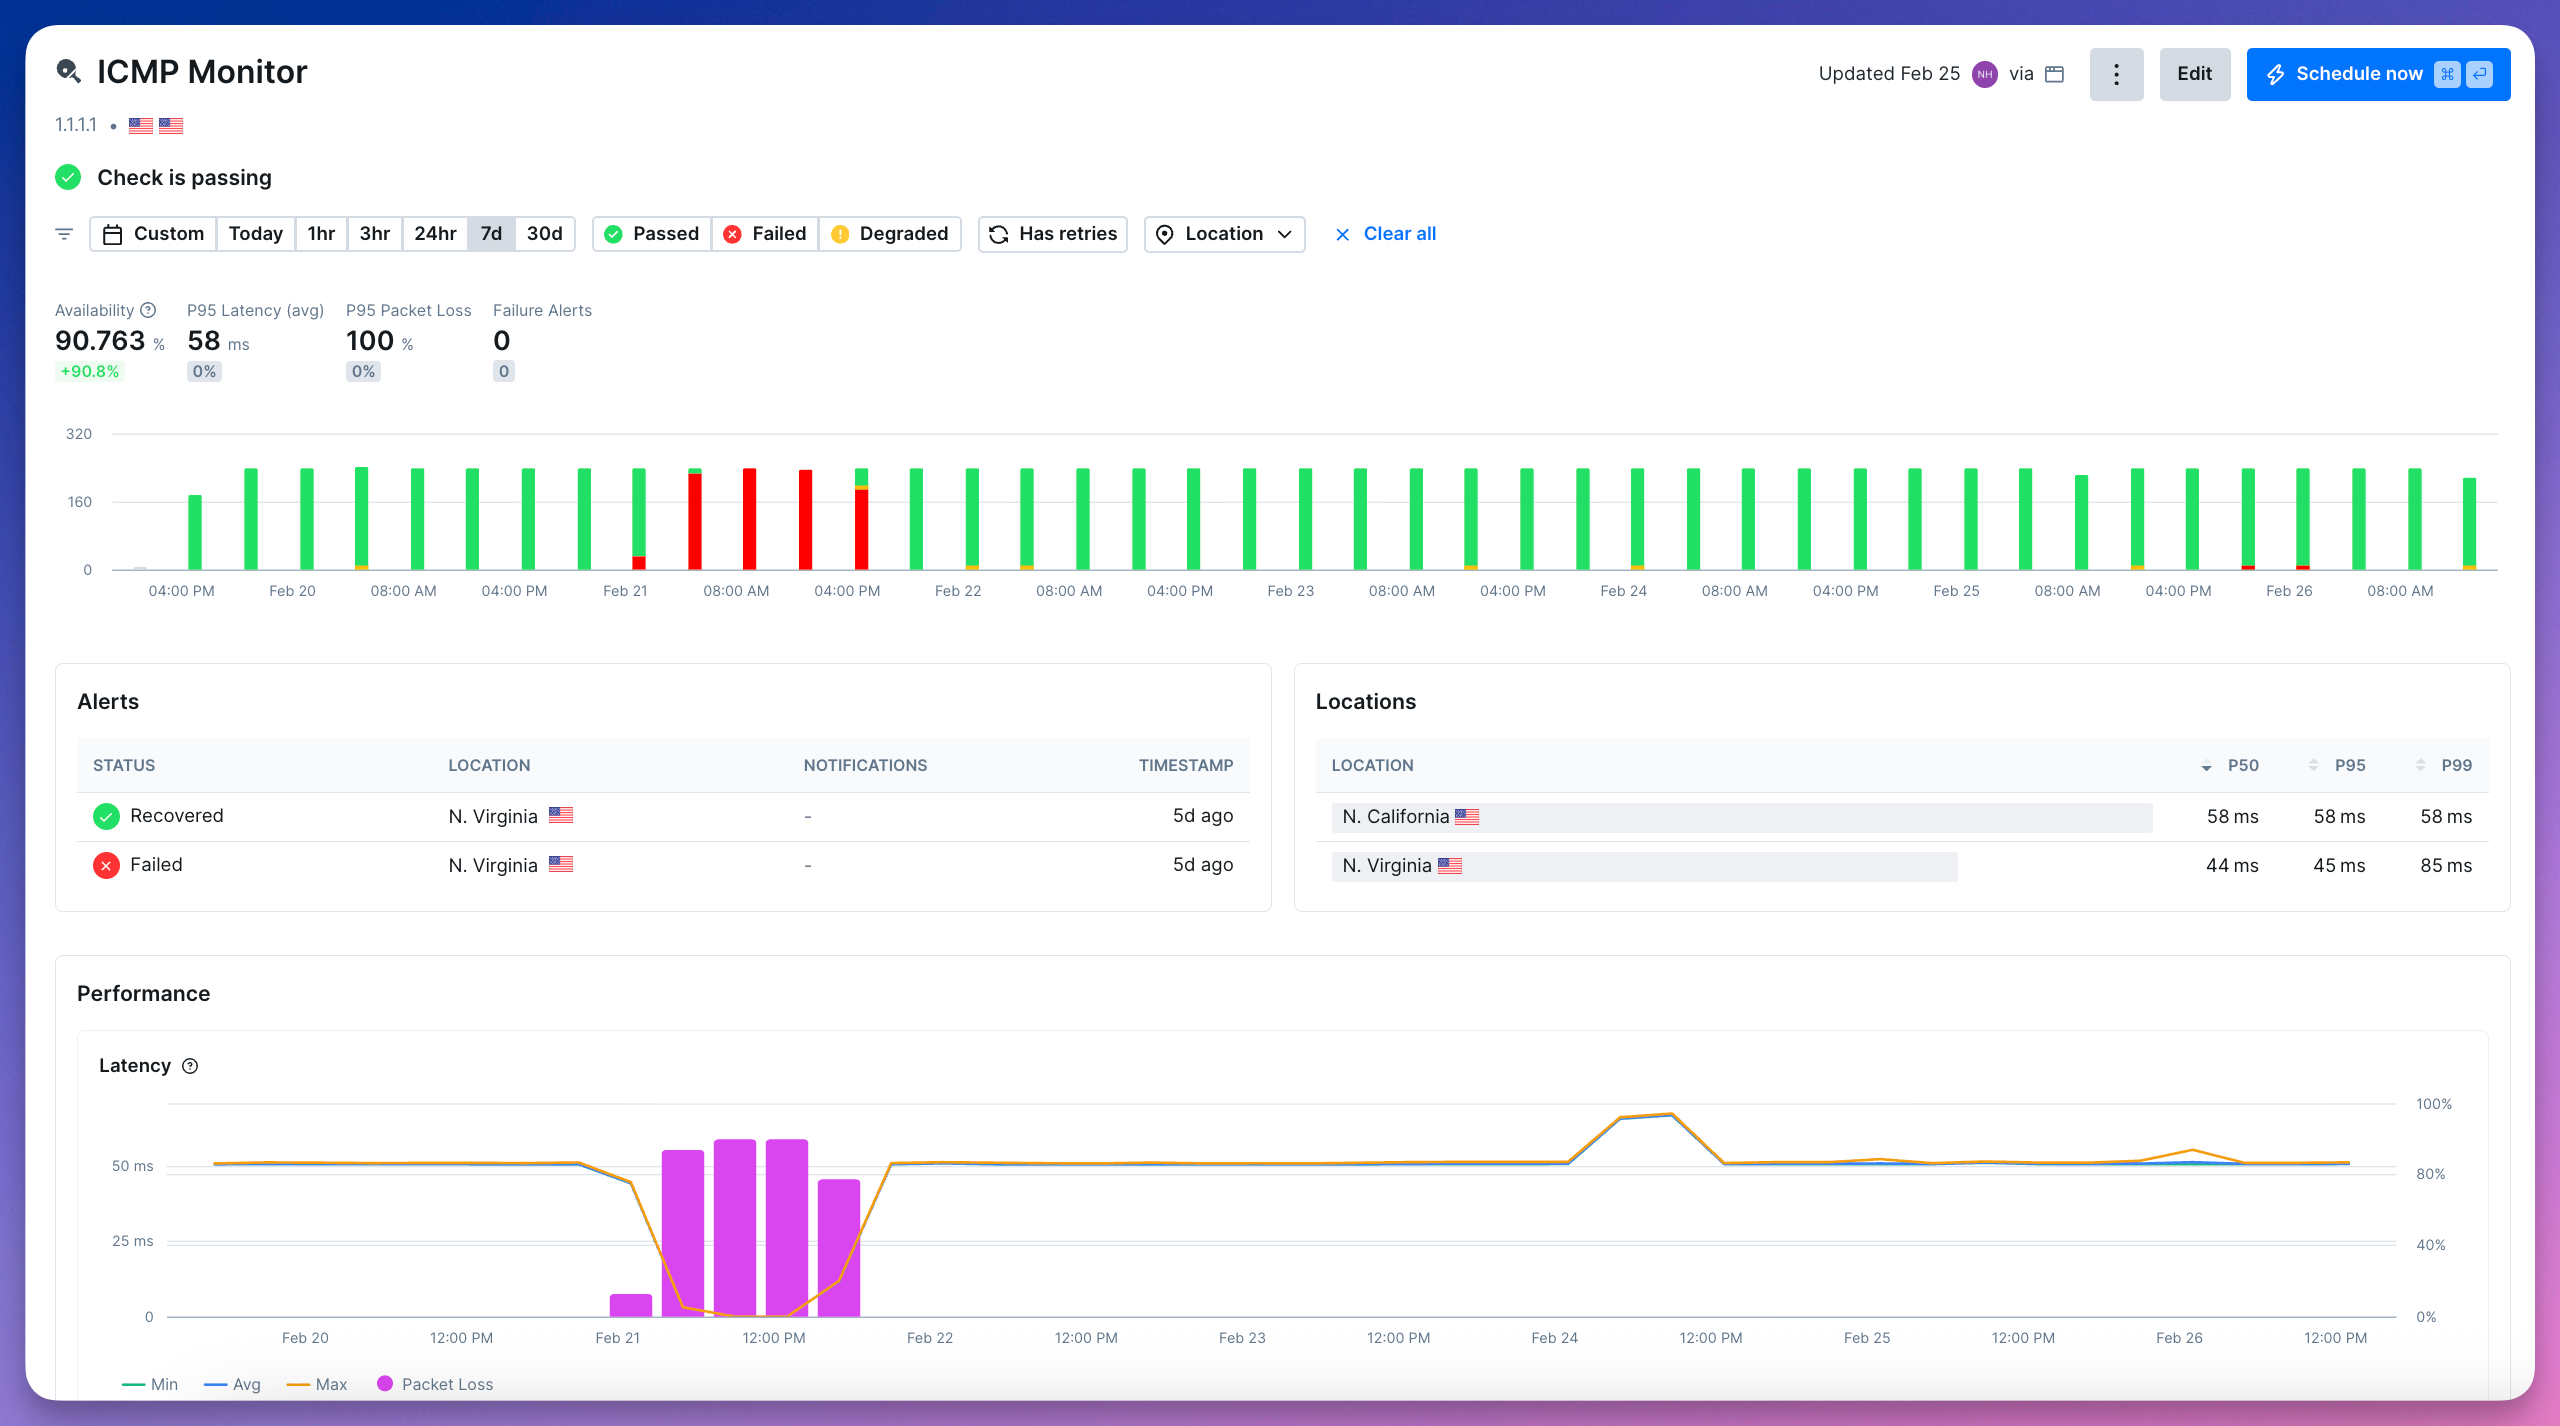Image resolution: width=2560 pixels, height=1426 pixels.
Task: Toggle the Degraded results filter
Action: point(890,234)
